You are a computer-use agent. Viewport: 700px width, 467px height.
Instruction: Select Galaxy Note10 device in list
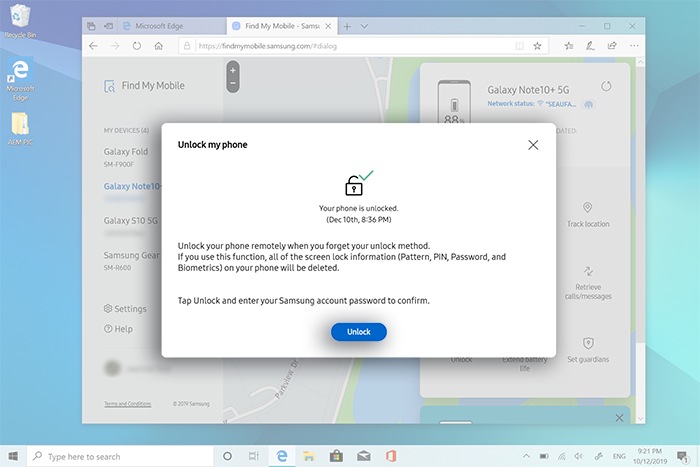tap(132, 186)
